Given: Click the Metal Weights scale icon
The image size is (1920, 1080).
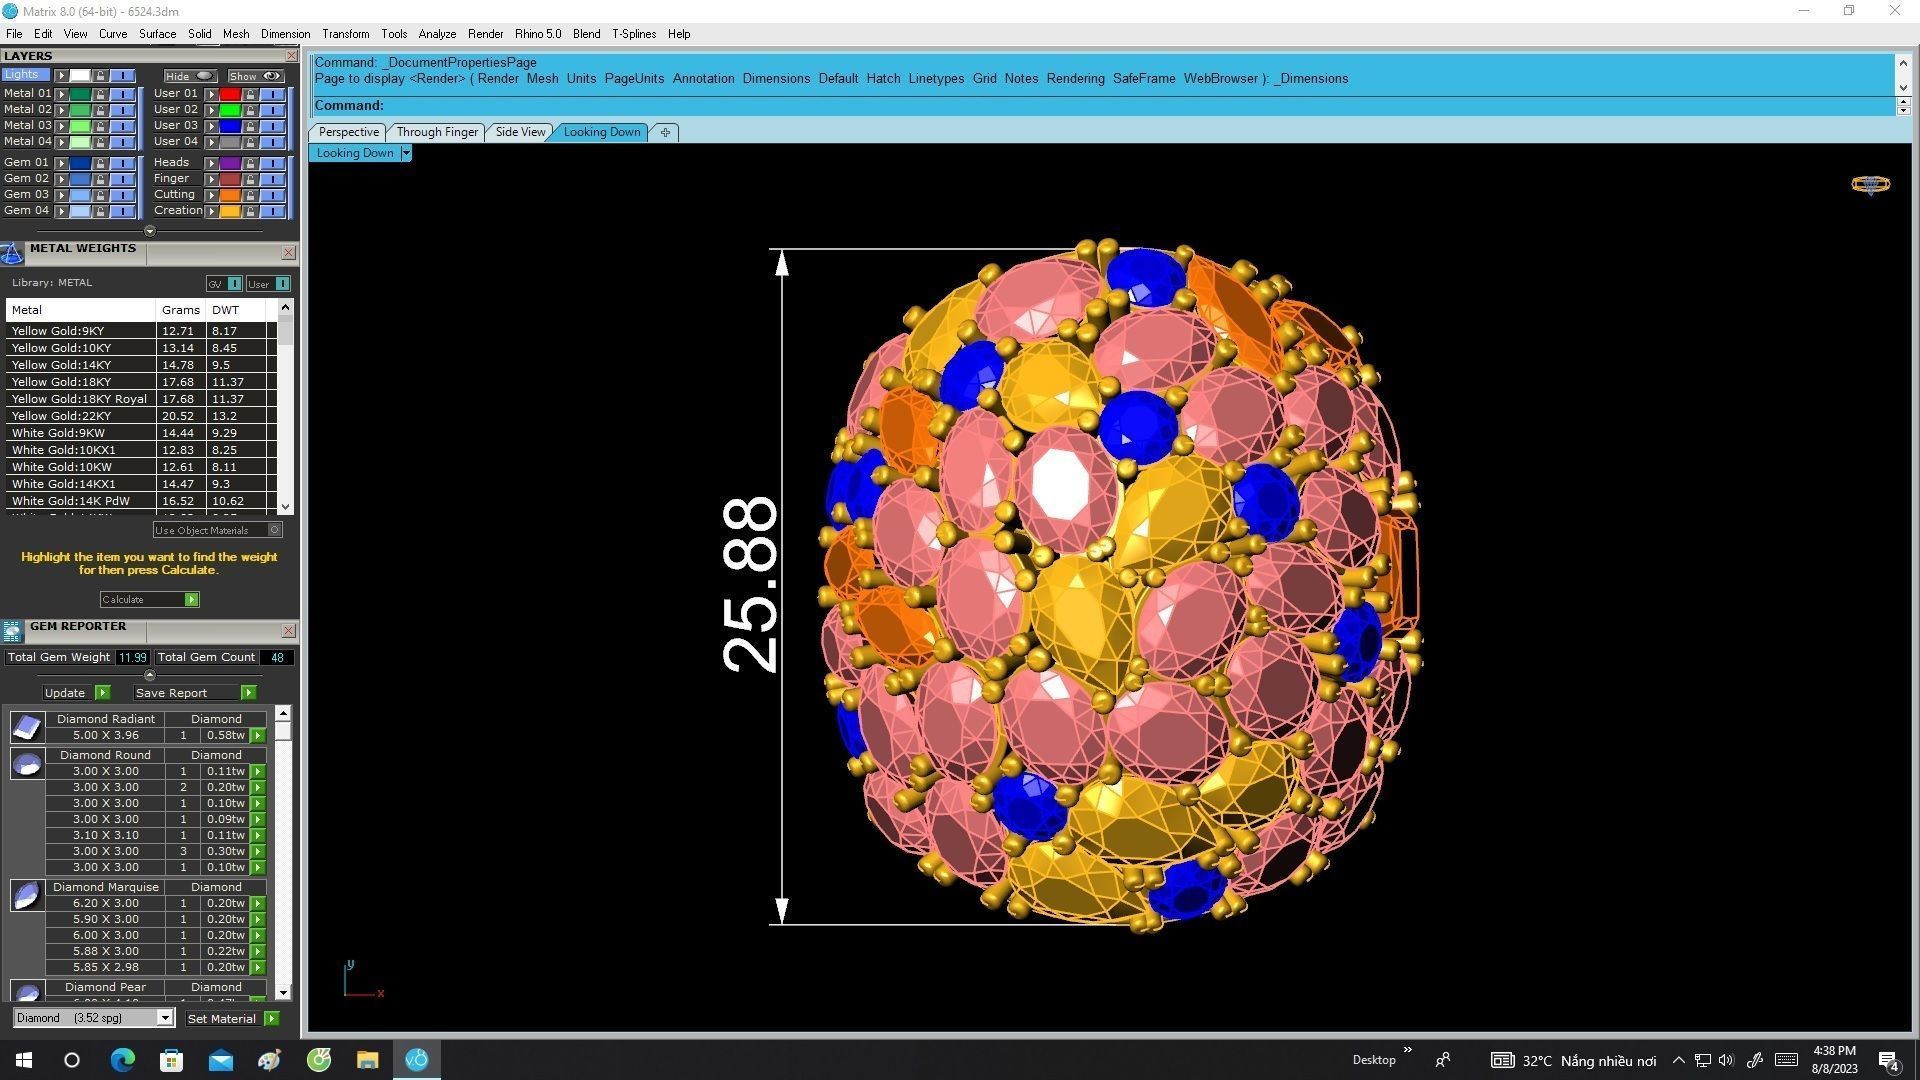Looking at the screenshot, I should coord(12,253).
